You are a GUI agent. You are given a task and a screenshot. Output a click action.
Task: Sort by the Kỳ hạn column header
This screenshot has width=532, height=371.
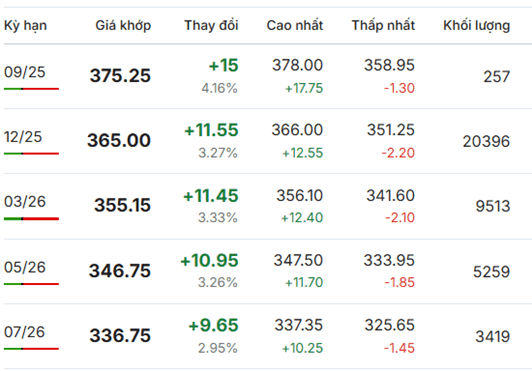25,26
